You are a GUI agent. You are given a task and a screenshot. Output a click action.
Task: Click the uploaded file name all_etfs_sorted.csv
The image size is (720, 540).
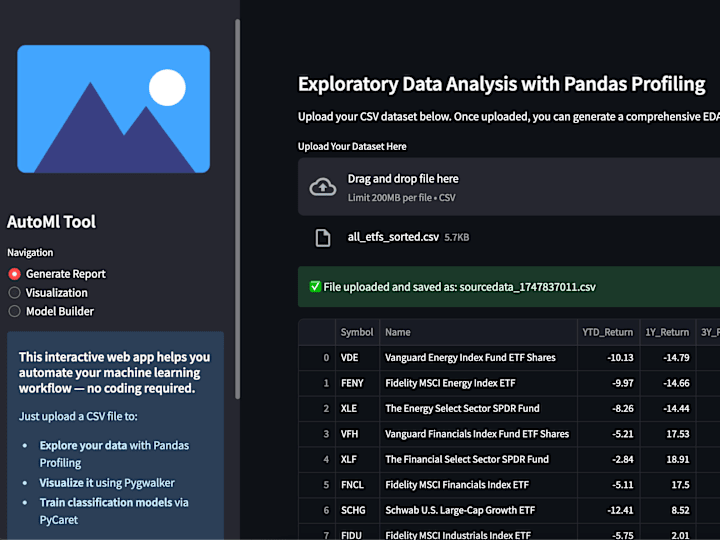393,237
